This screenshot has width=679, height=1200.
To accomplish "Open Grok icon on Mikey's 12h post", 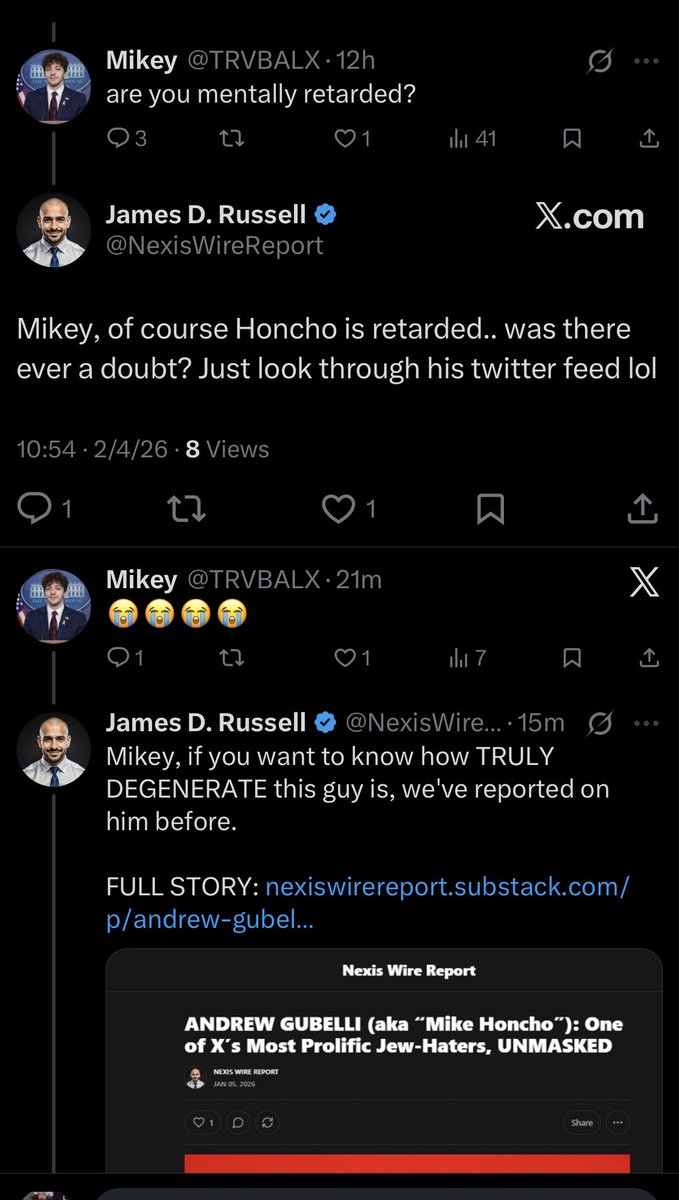I will (600, 63).
